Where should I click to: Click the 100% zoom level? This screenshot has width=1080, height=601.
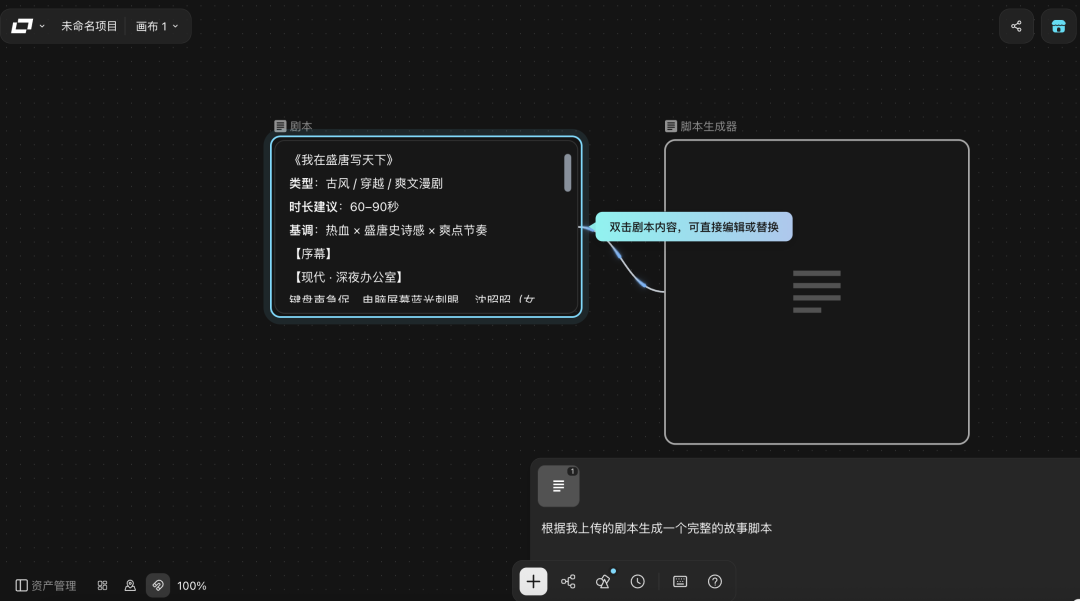click(191, 585)
